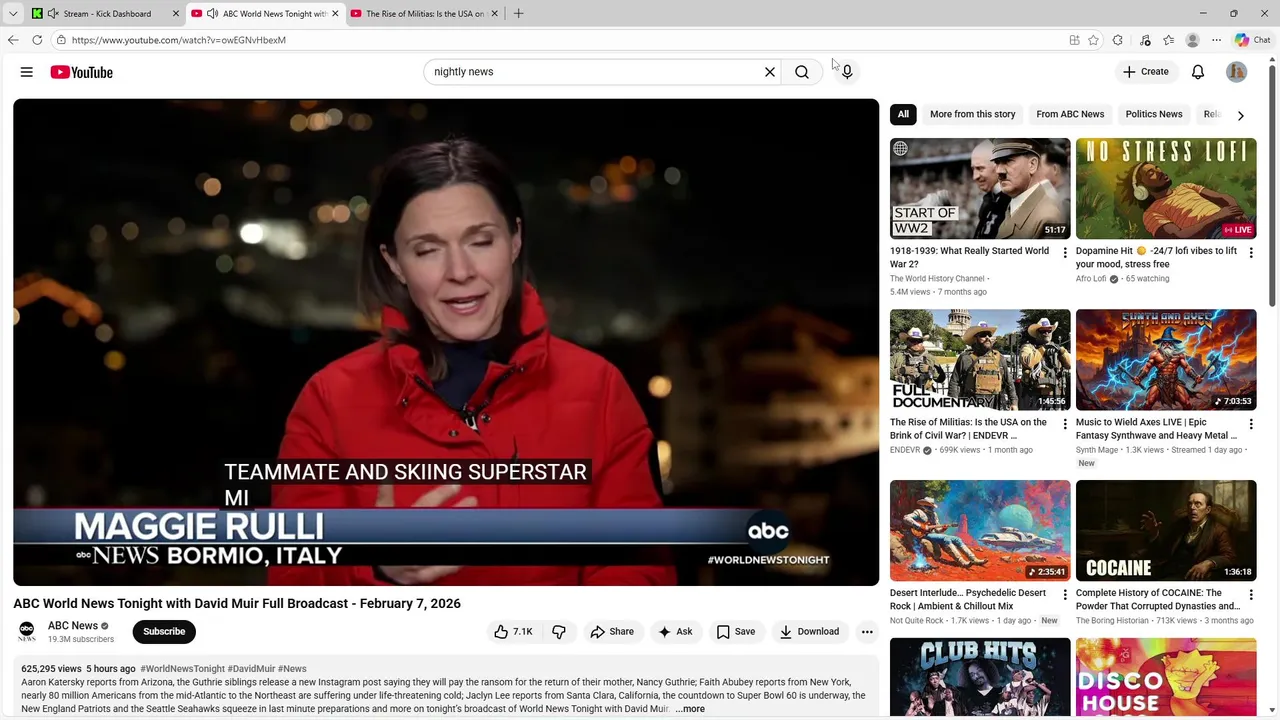
Task: Open The World History Channel link
Action: pyautogui.click(x=937, y=279)
